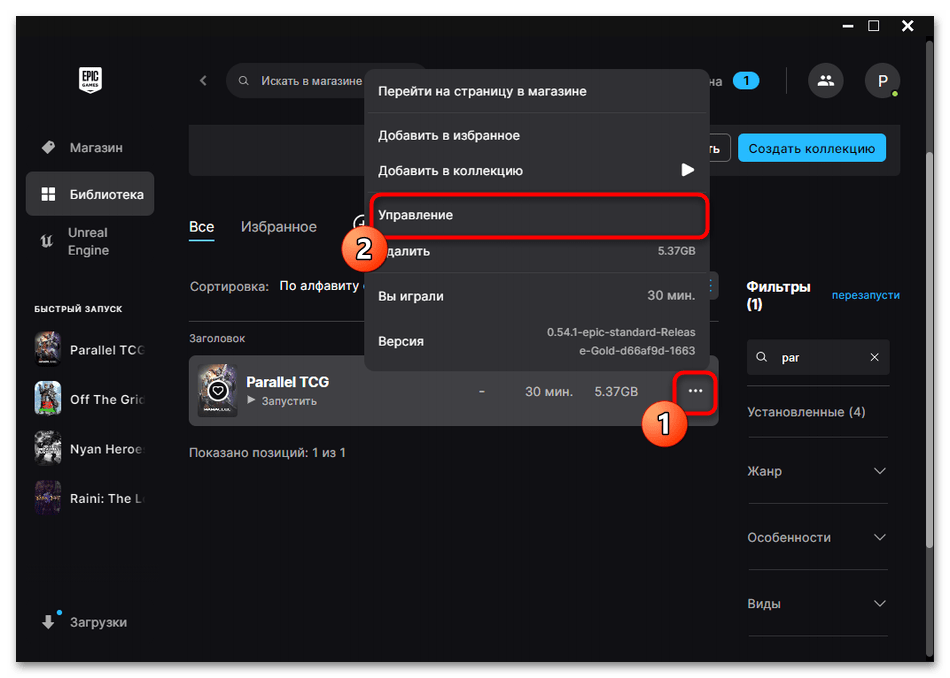Click the notification badge showing 1
The height and width of the screenshot is (678, 950).
(746, 81)
